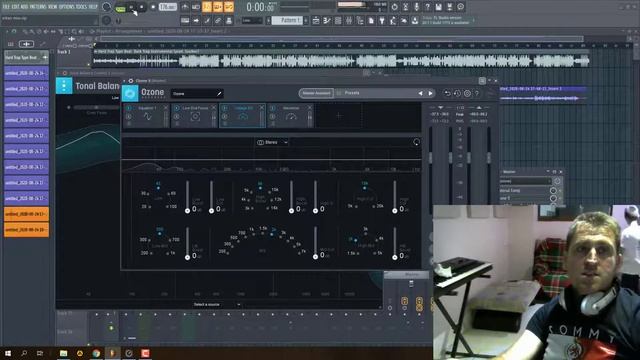Open Ozone window options arrow
The image size is (640, 360).
125,81
